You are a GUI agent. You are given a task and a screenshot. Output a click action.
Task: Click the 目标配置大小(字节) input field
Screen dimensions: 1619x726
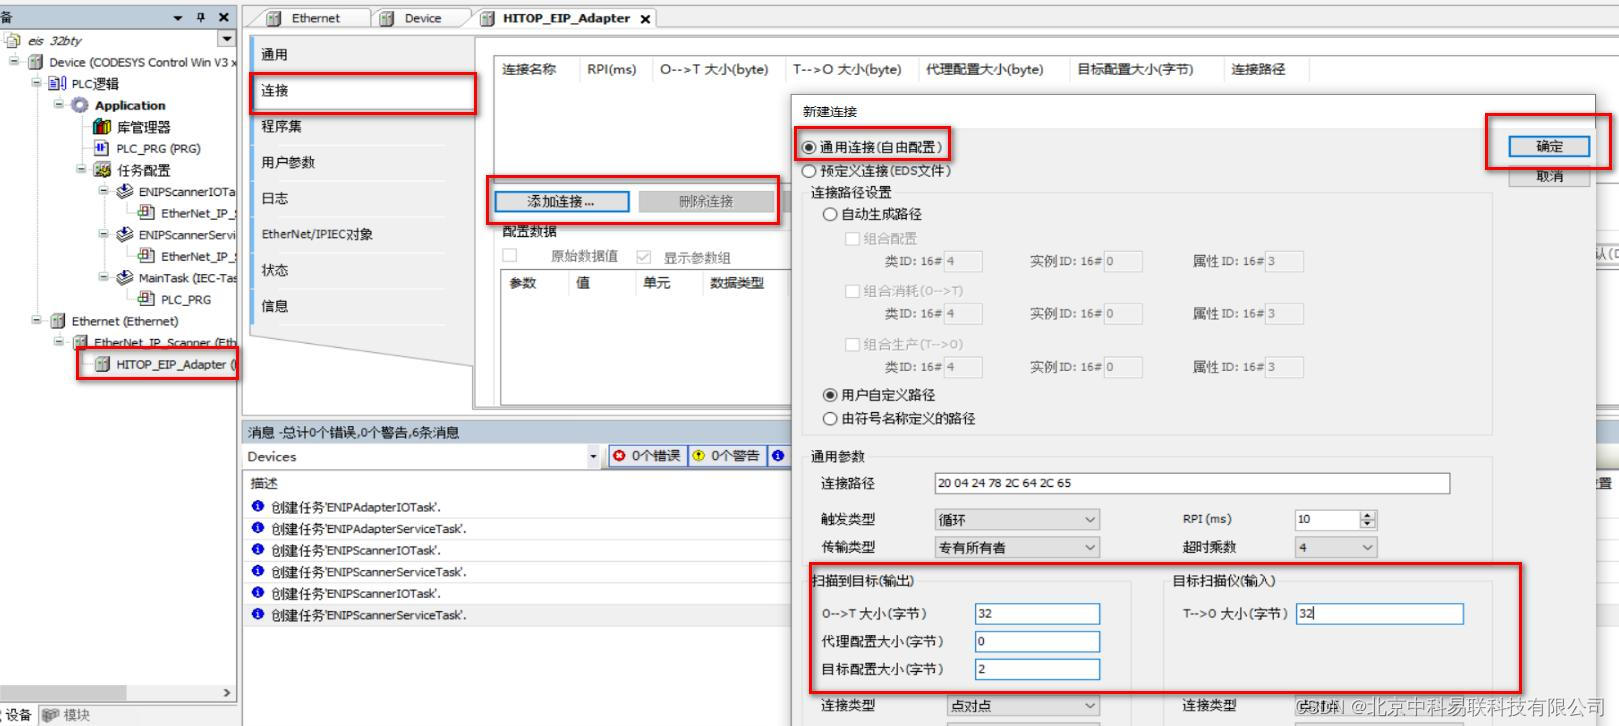[1037, 670]
